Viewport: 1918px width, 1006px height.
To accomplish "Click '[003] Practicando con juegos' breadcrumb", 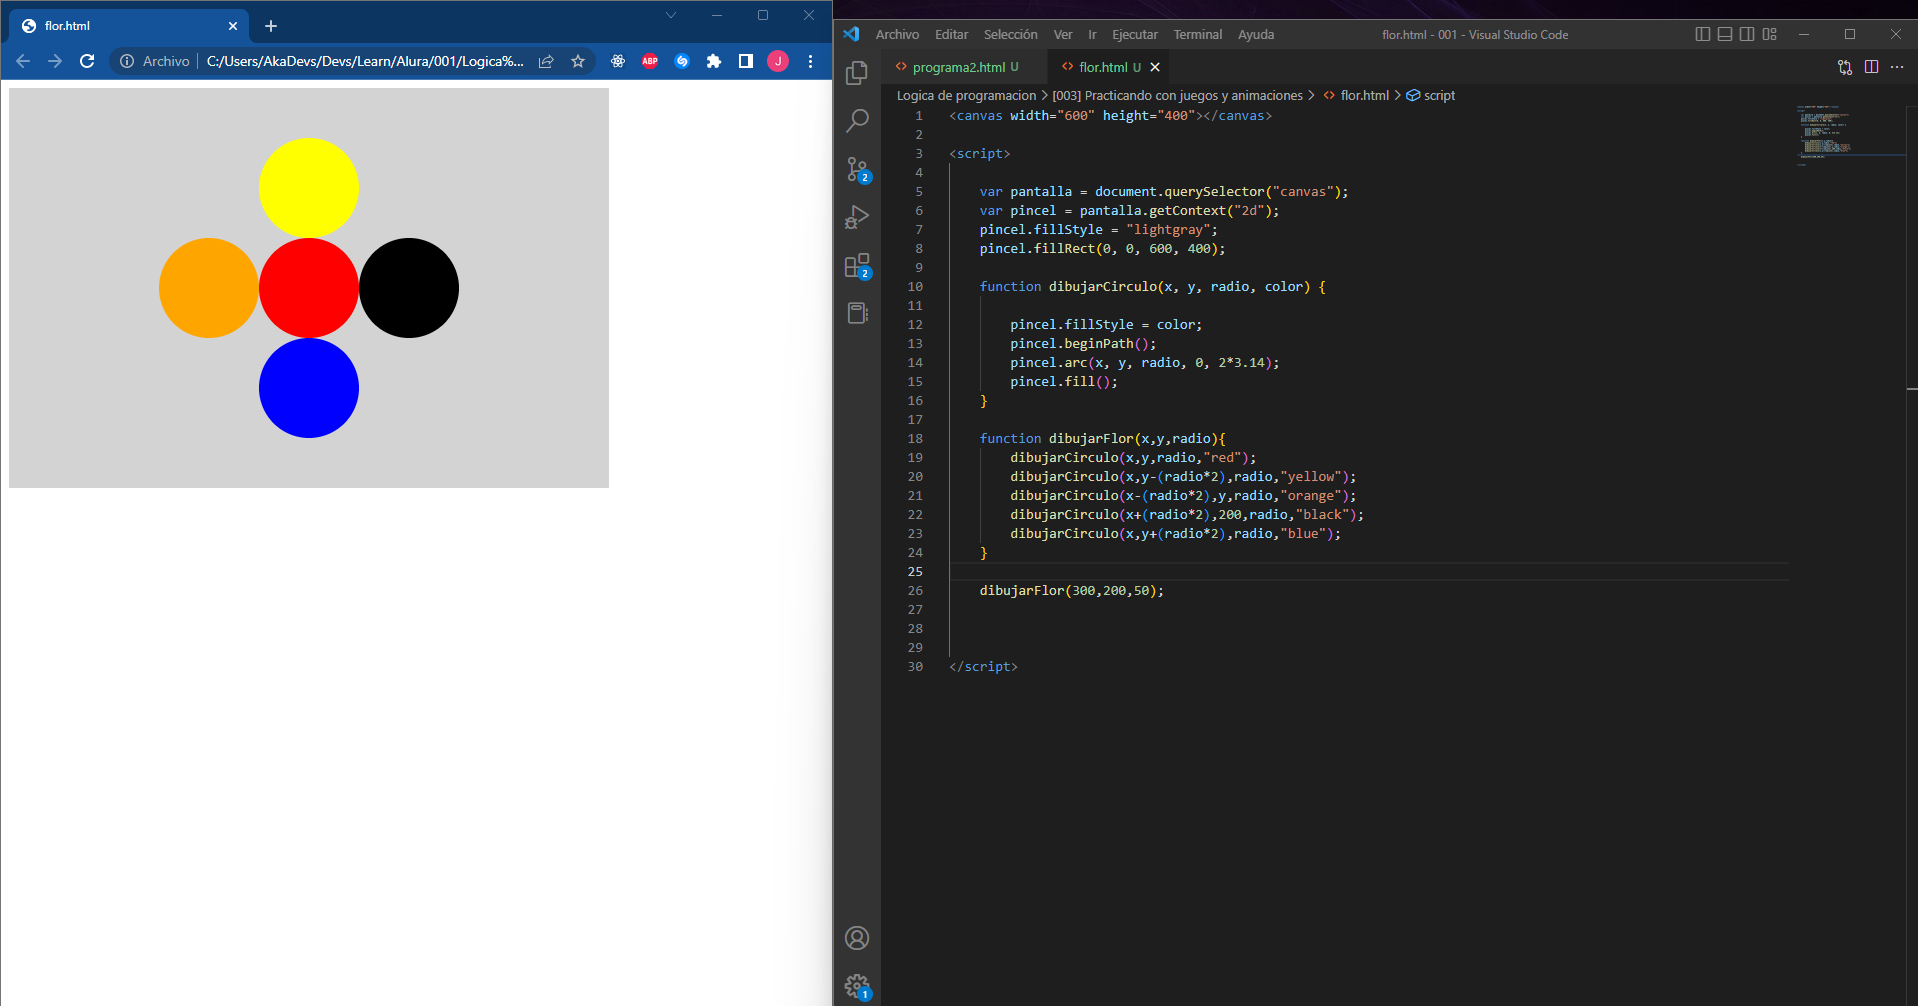I will tap(1177, 95).
